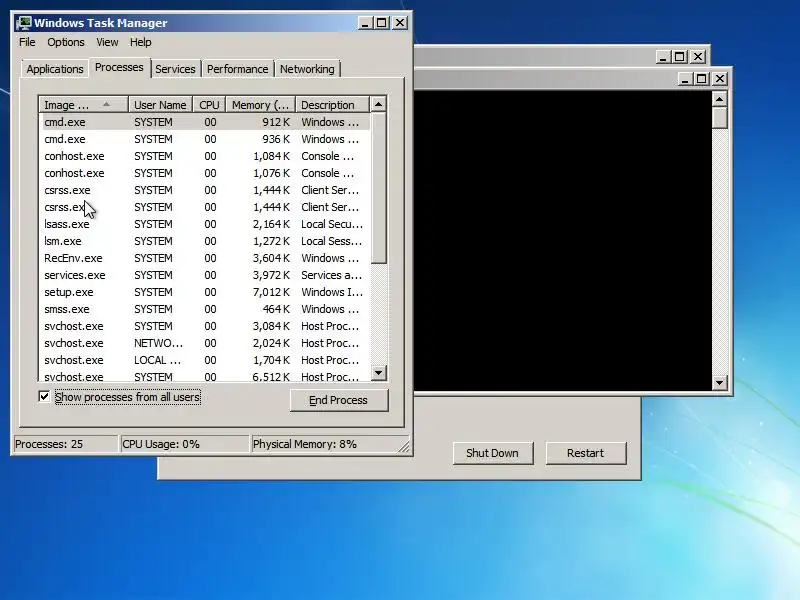Sort processes by CPU column
Image resolution: width=800 pixels, height=600 pixels.
(209, 105)
